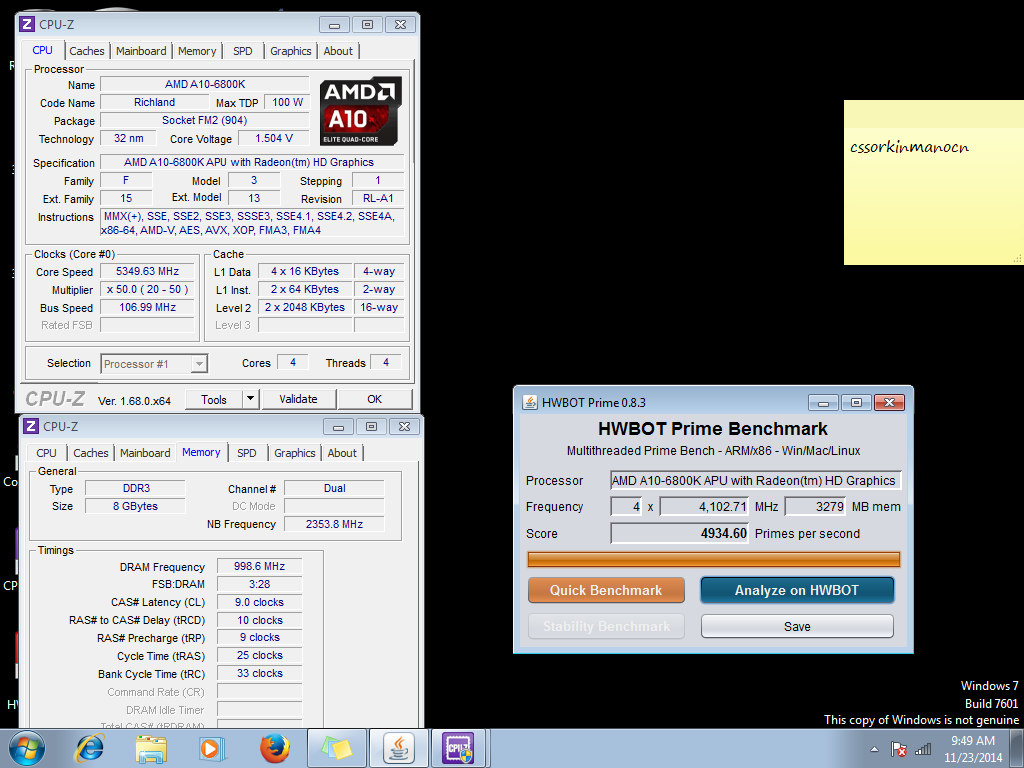Click the Code Name value Richland

154,103
